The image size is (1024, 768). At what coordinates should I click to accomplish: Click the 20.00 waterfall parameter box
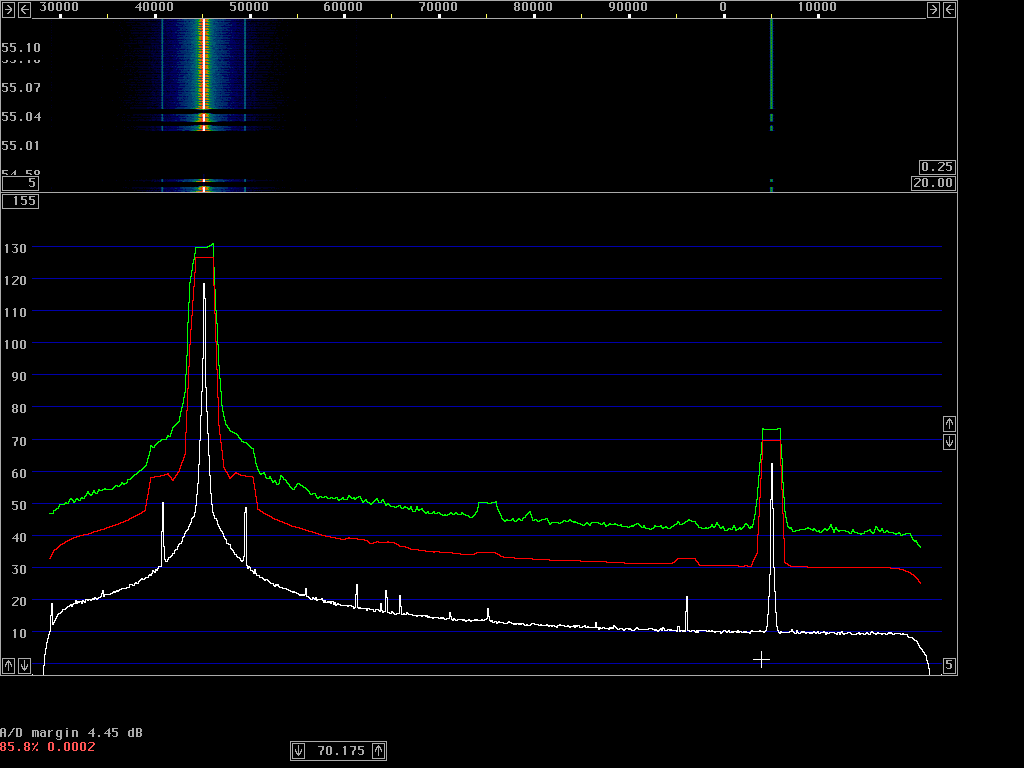[x=933, y=183]
